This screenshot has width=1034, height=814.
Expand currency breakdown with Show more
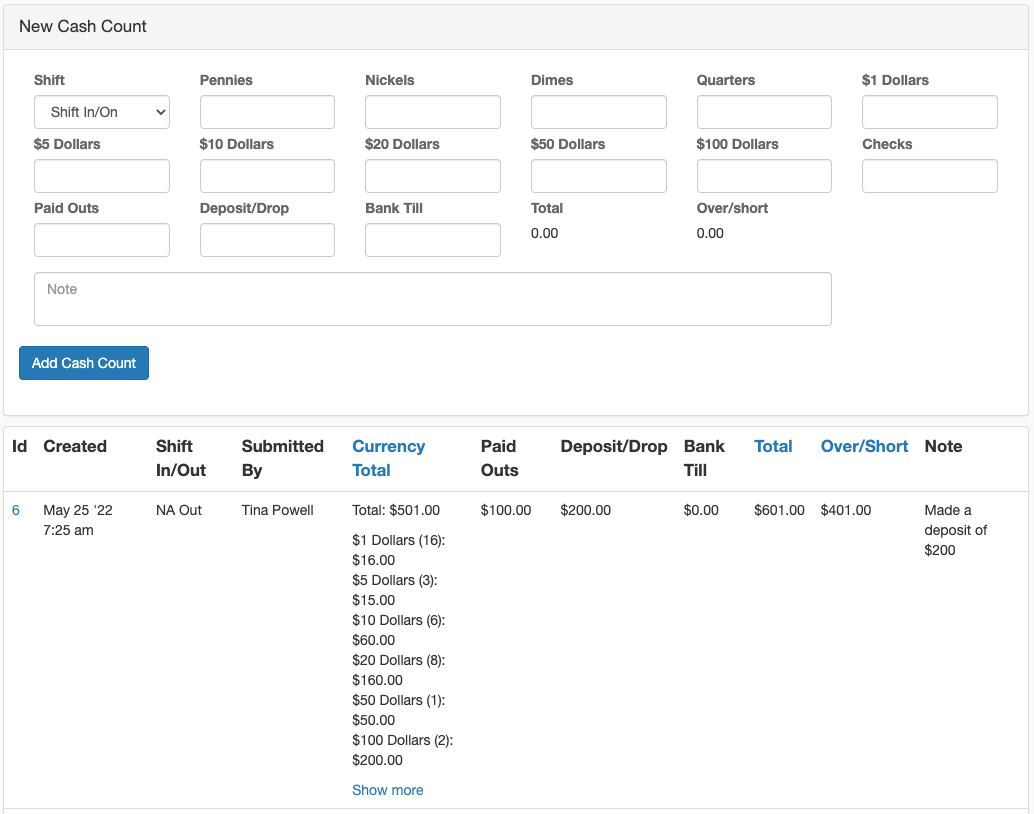(x=388, y=790)
